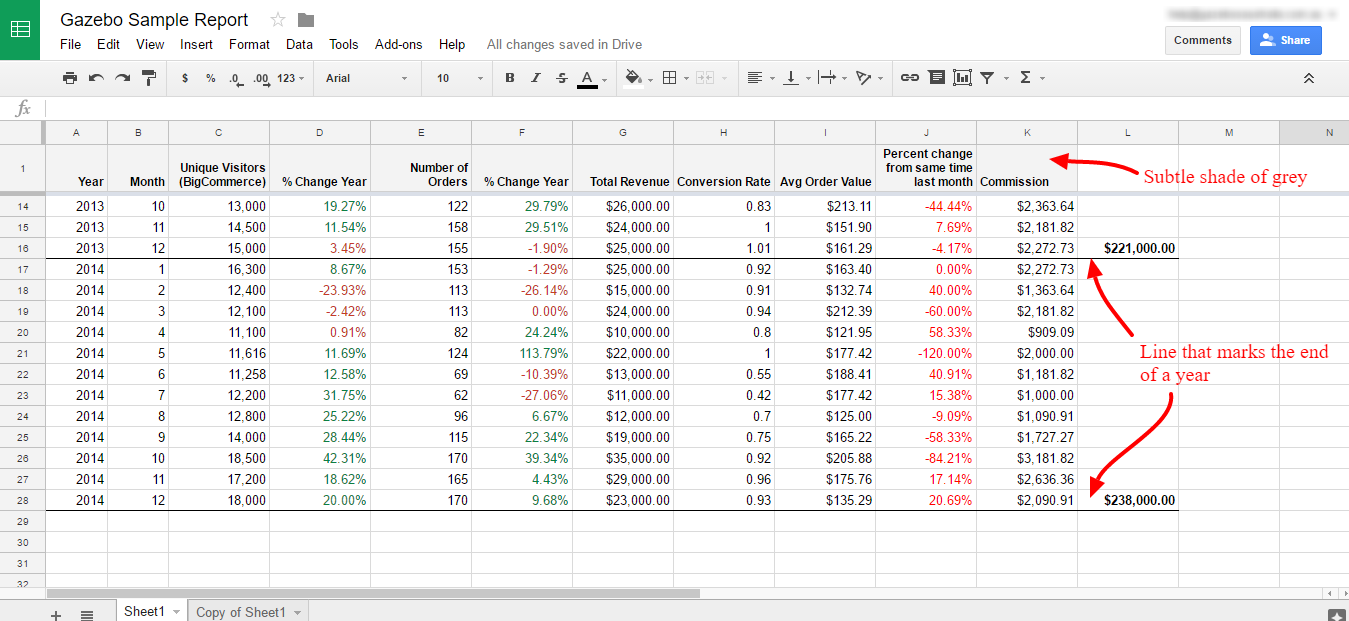1349x621 pixels.
Task: Select column D header
Action: click(320, 132)
